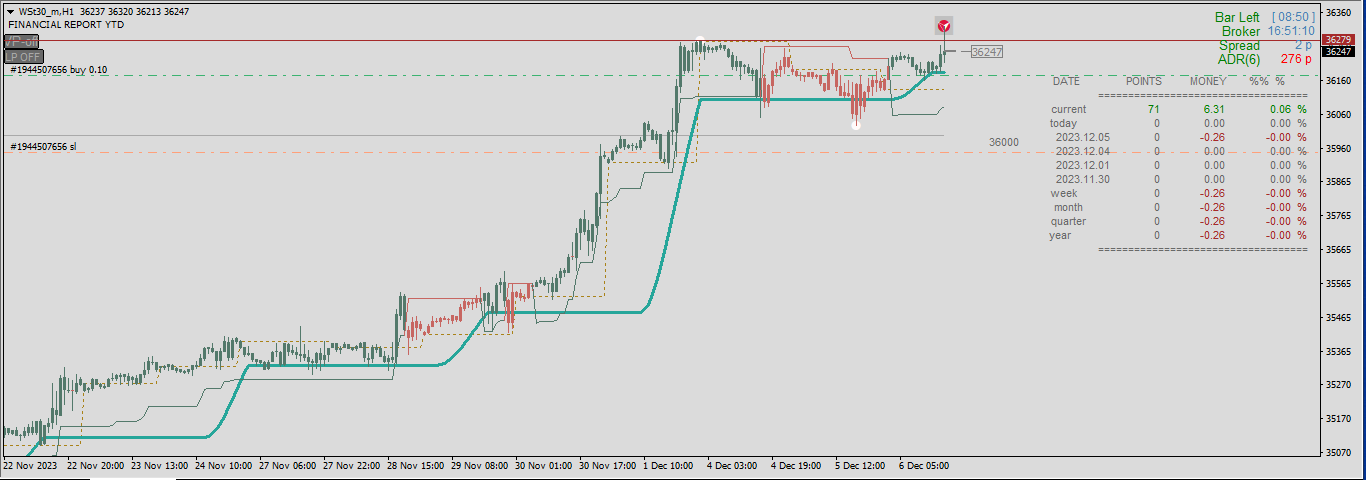Select the #1944507656 buy 0.10 order label
This screenshot has height=480, width=1366.
pyautogui.click(x=58, y=70)
